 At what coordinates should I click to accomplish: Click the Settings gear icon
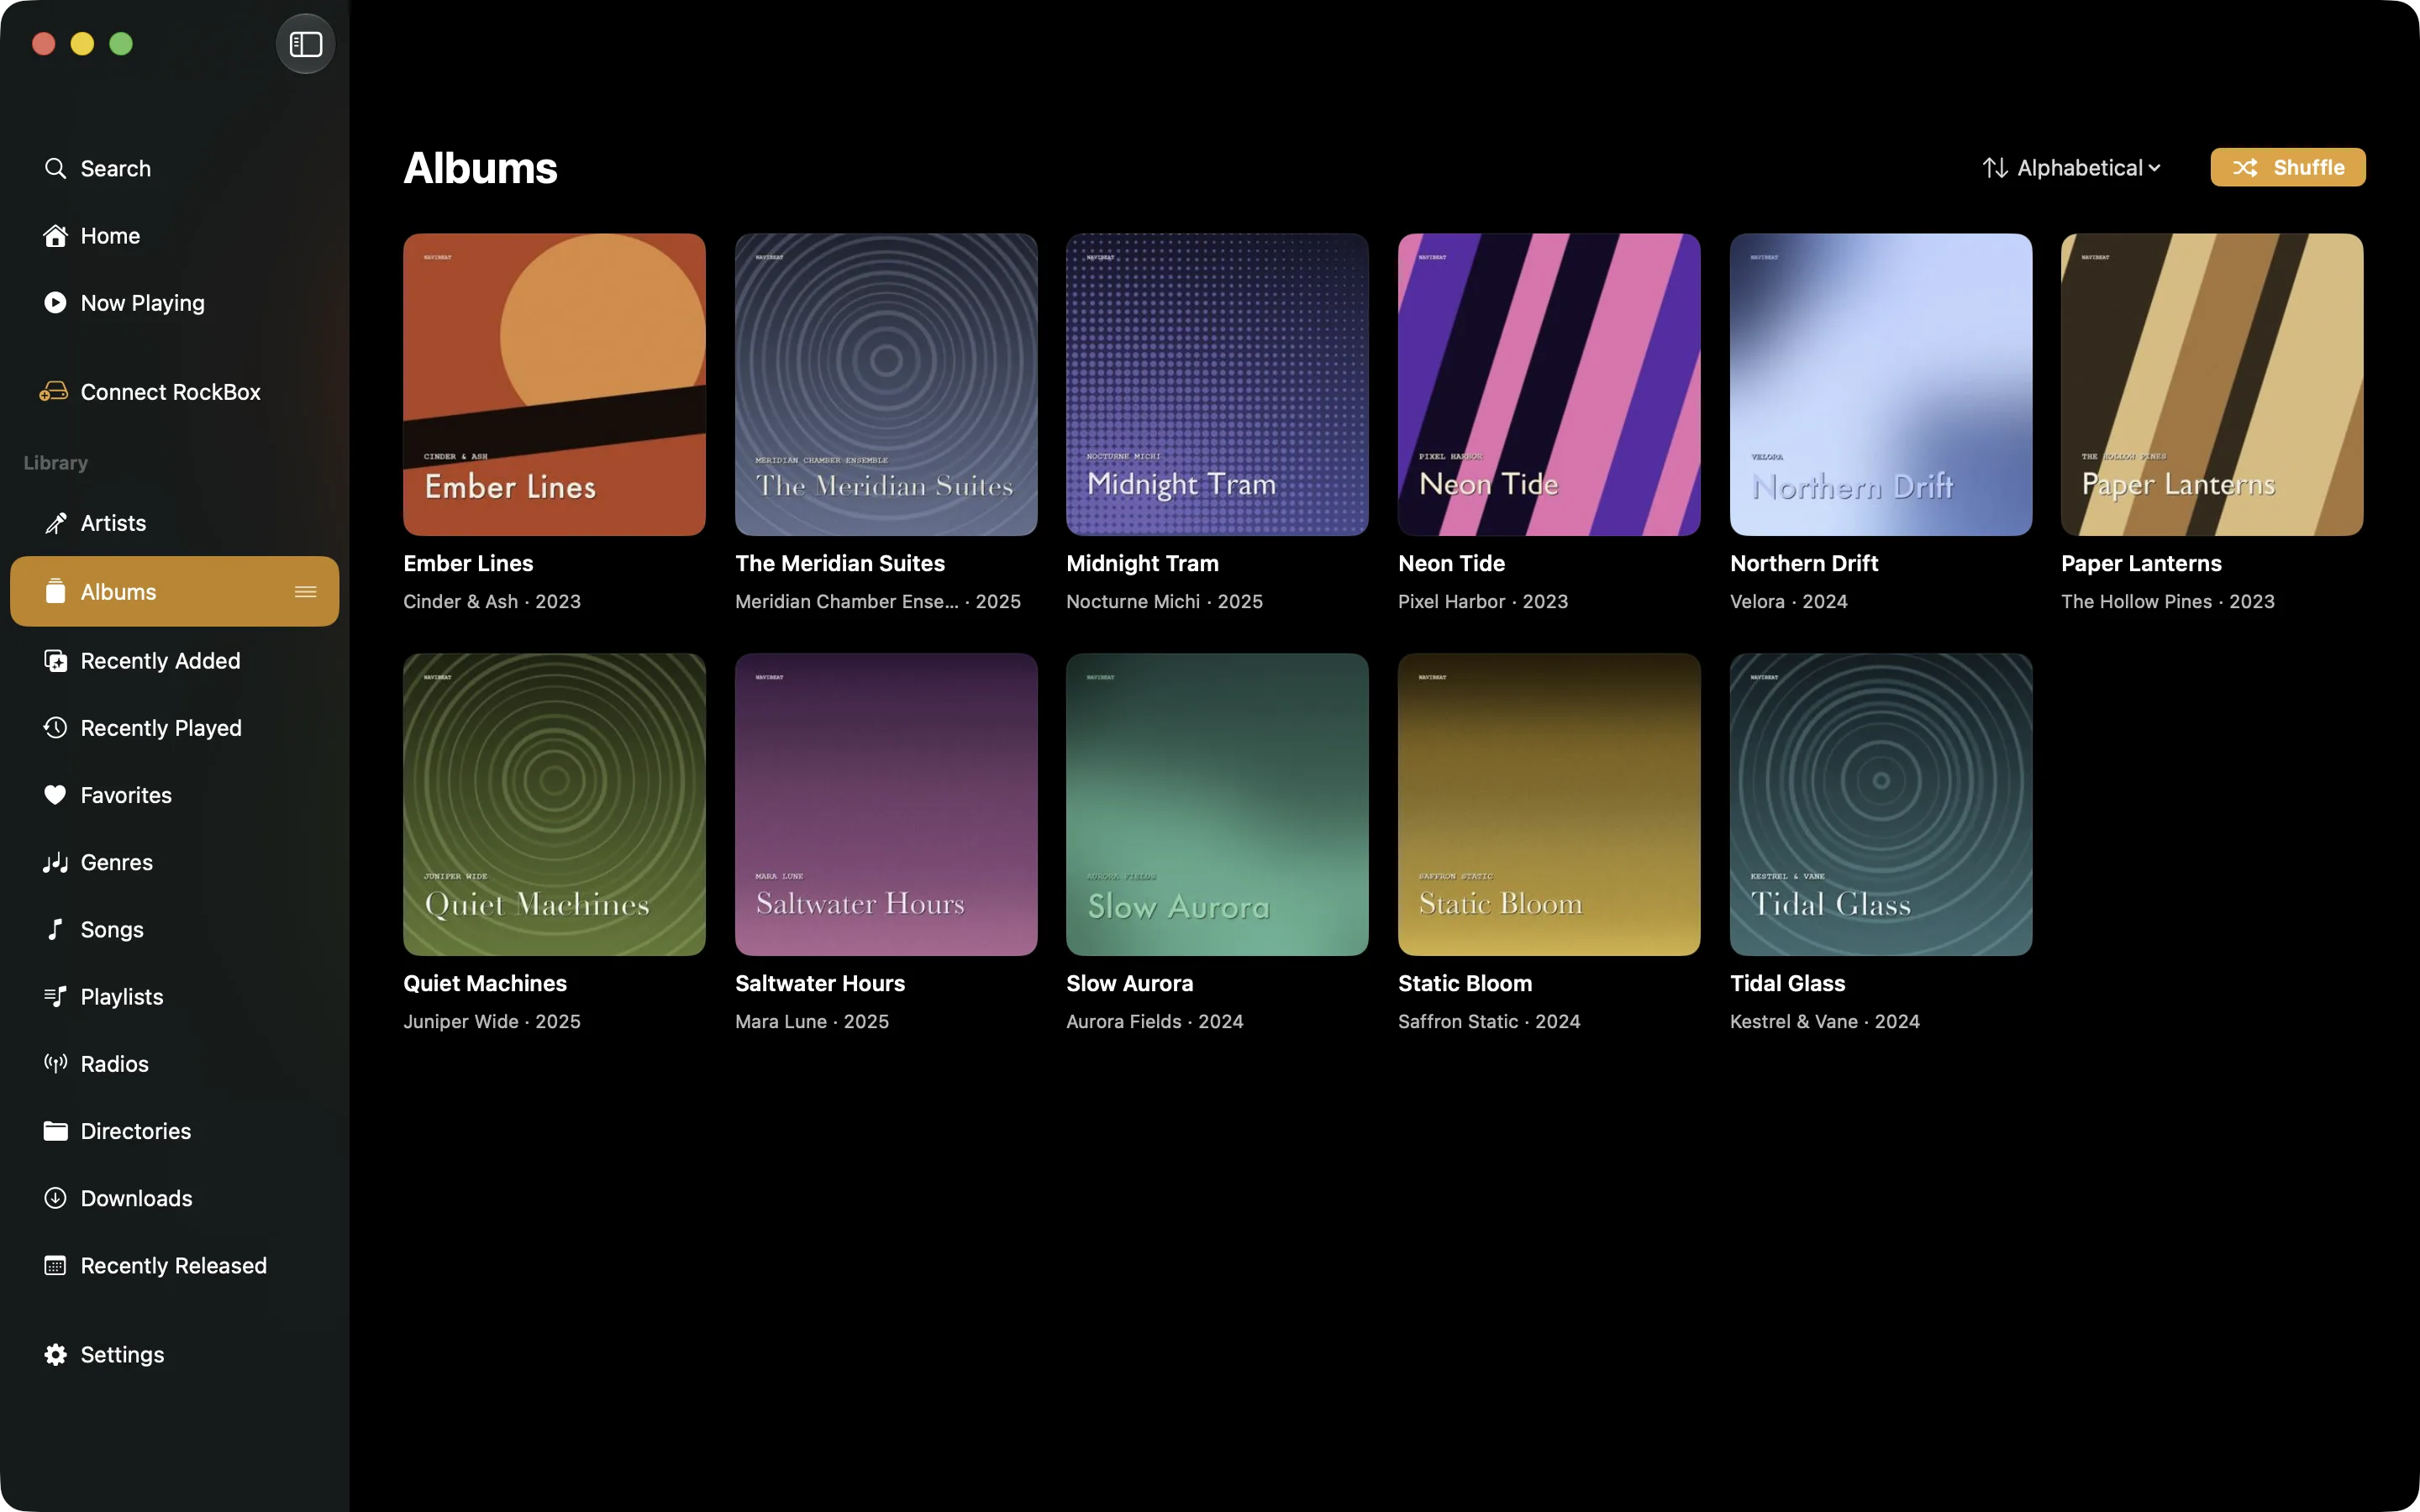pos(55,1354)
